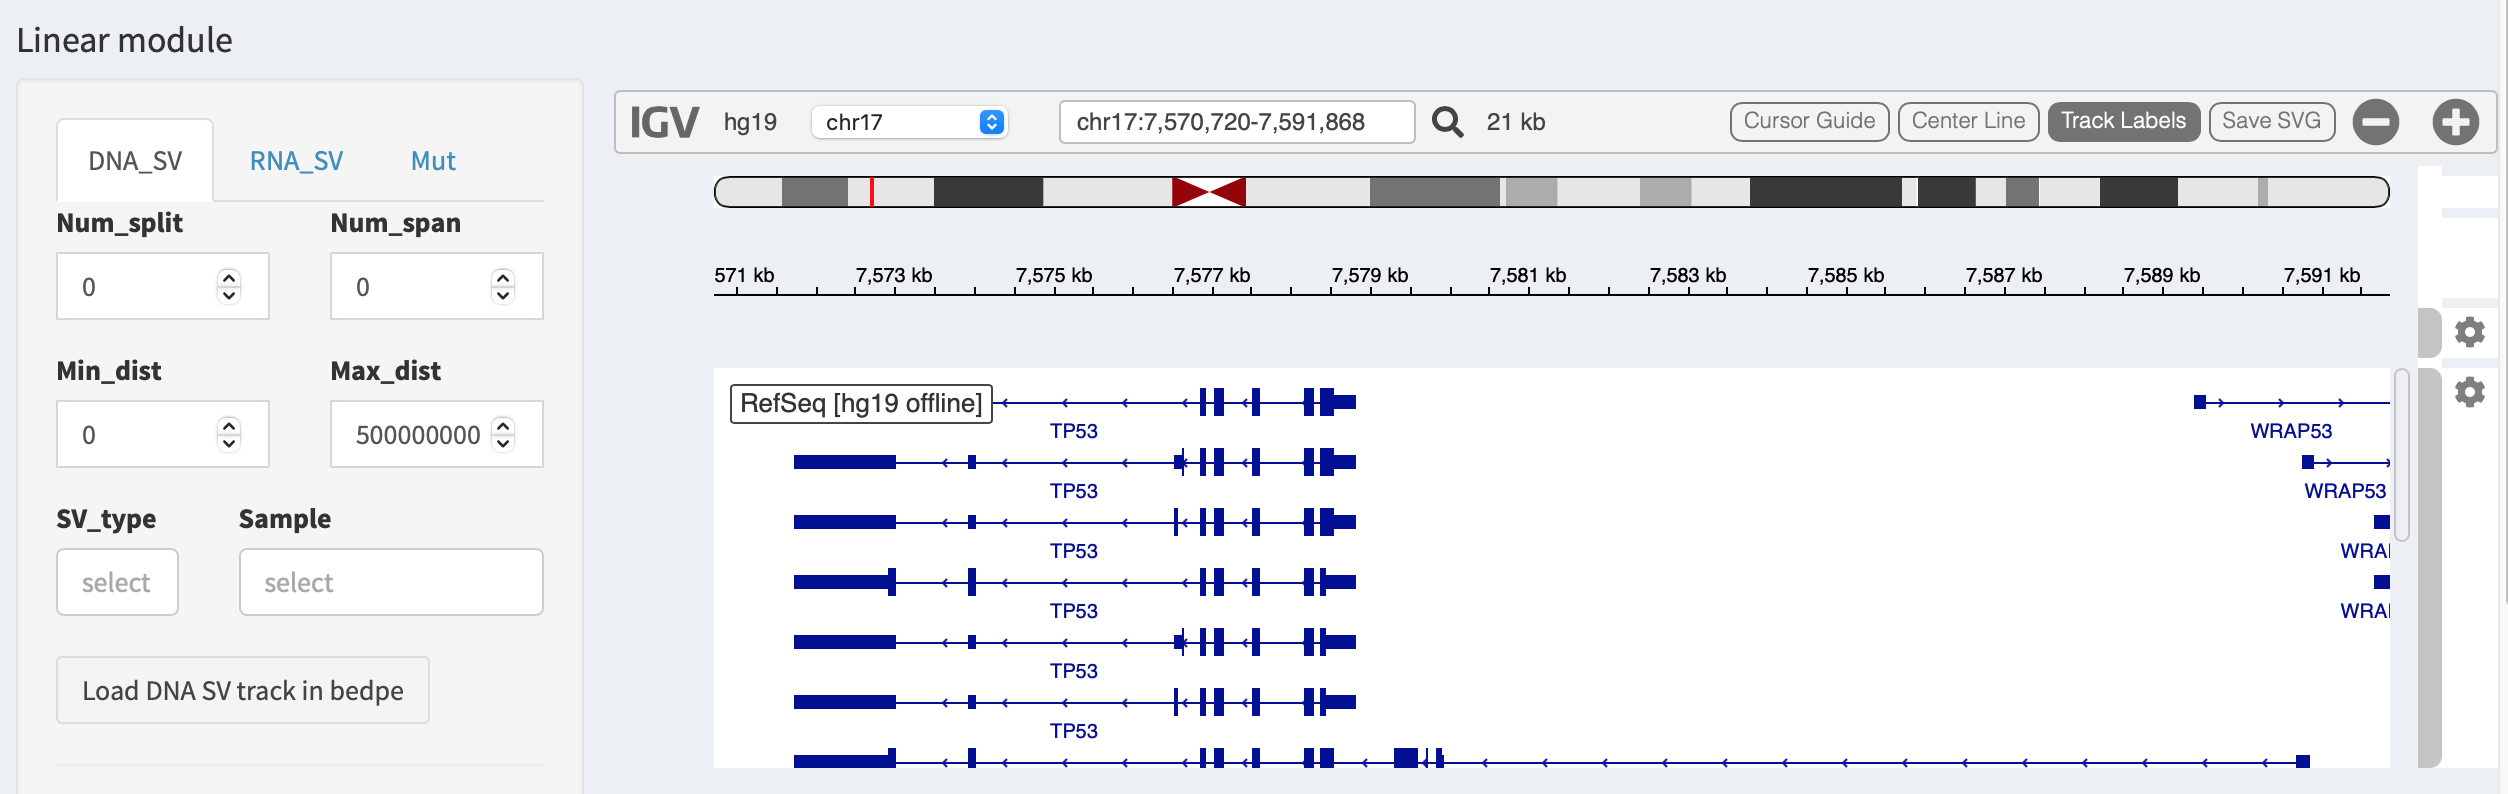
Task: Open the Sample select dropdown
Action: point(391,582)
